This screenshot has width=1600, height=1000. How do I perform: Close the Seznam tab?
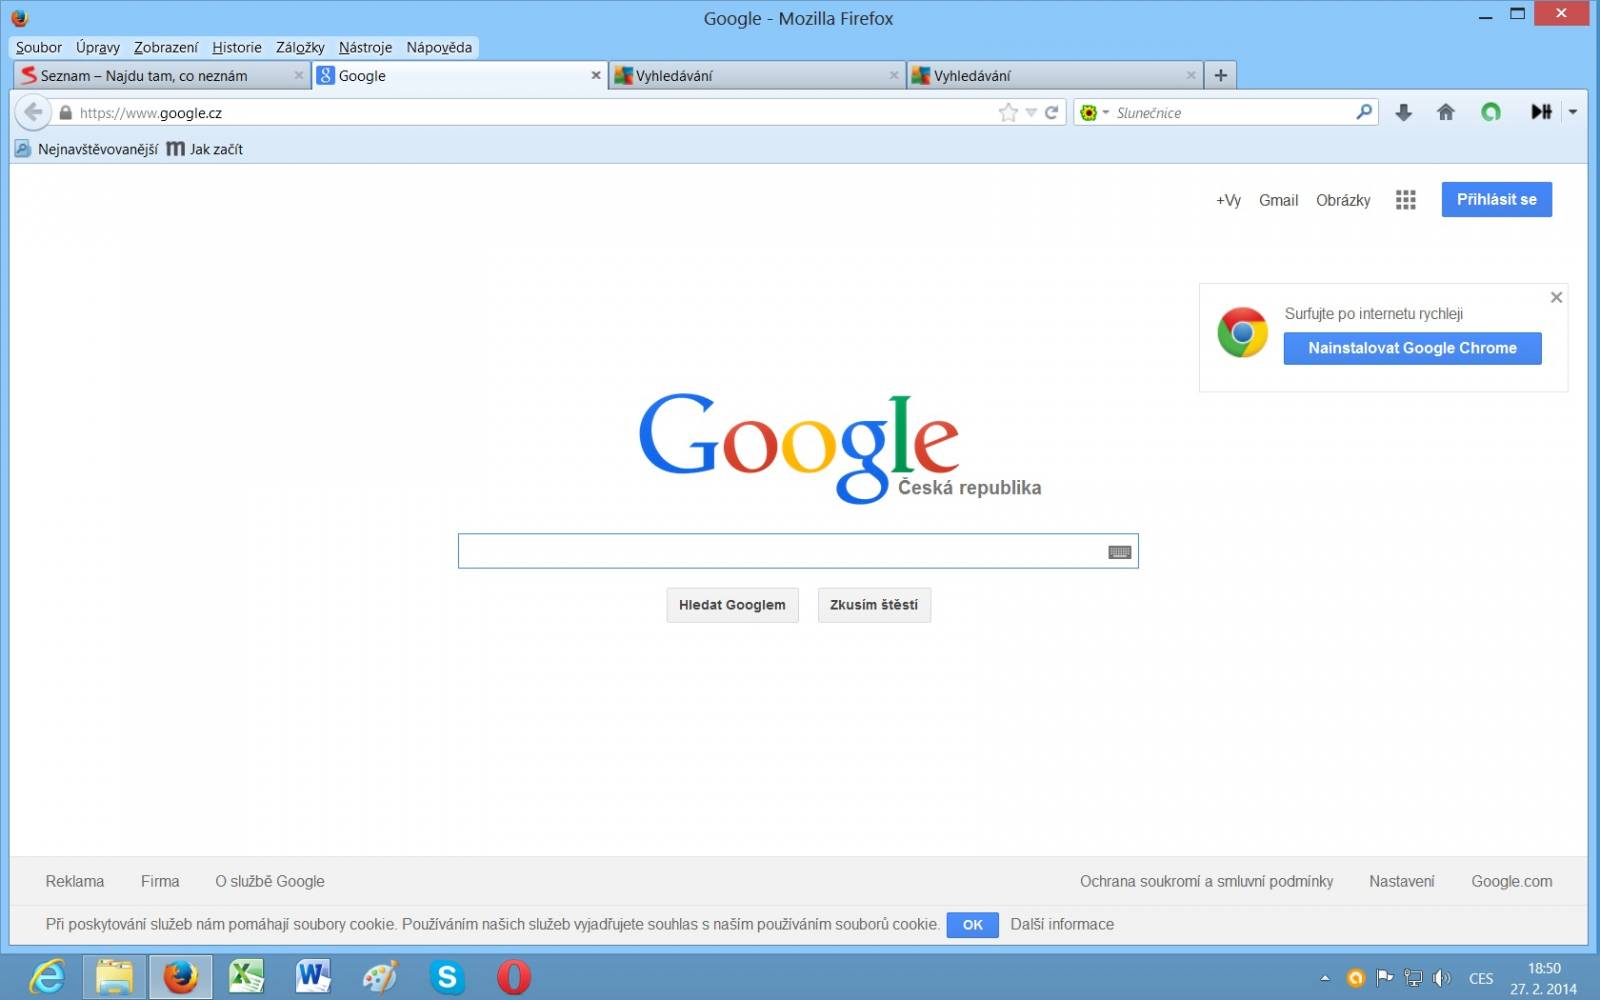pos(298,75)
